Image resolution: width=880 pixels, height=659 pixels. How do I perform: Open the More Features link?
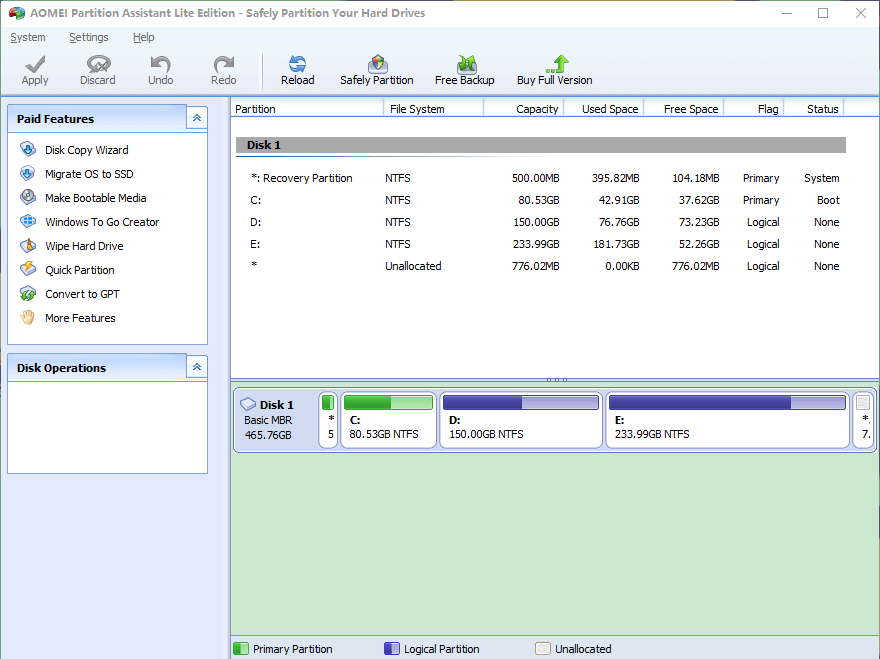[x=80, y=318]
